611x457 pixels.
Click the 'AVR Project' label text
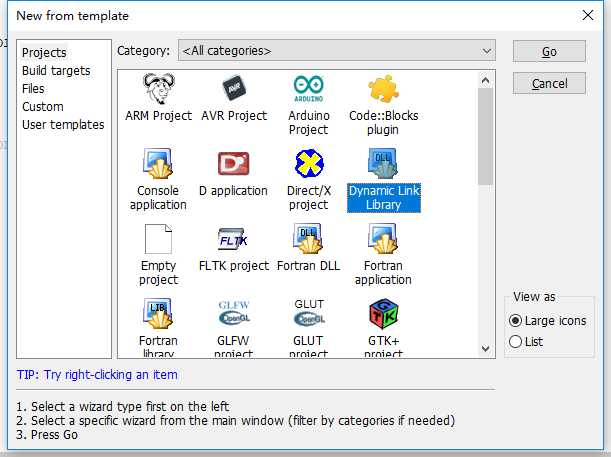(x=234, y=116)
